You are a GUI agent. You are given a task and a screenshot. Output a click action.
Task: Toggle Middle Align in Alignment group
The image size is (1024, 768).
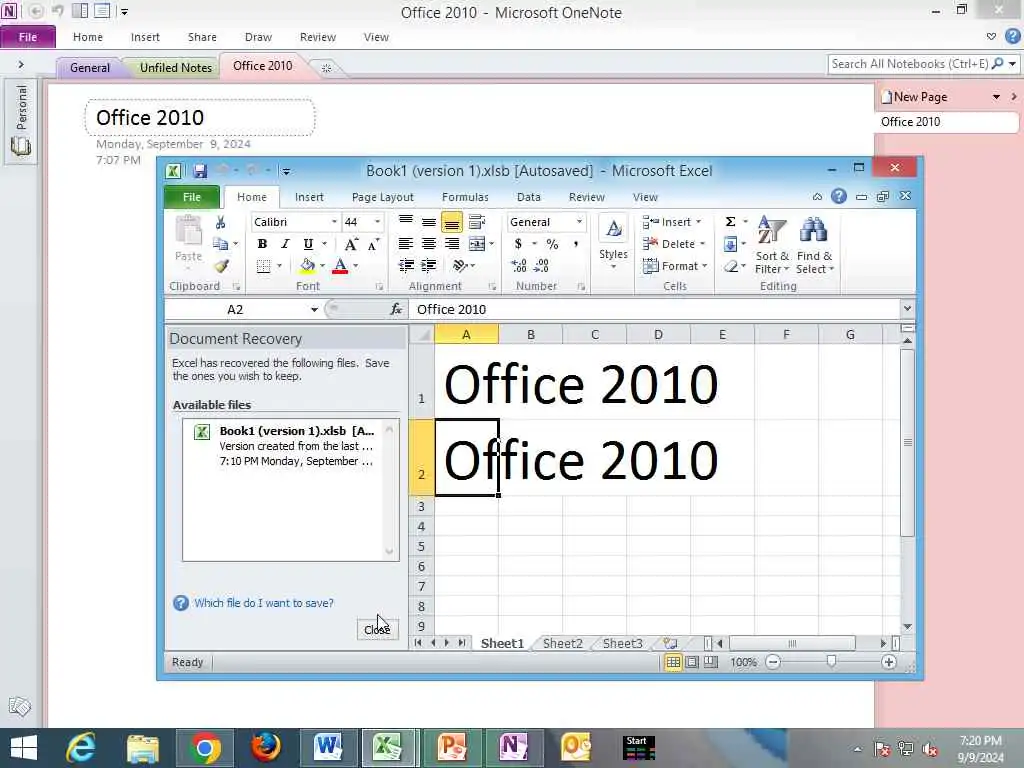coord(428,222)
